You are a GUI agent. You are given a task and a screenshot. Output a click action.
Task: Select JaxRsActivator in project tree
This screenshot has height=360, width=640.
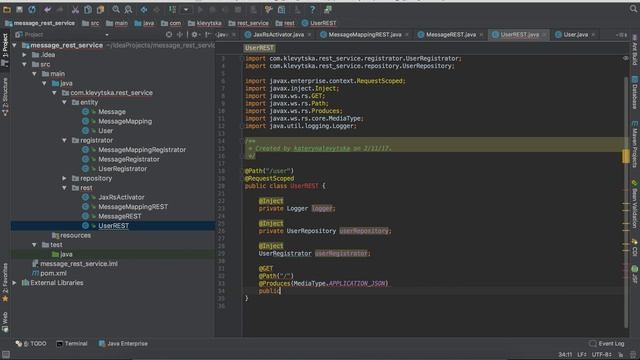tap(121, 197)
